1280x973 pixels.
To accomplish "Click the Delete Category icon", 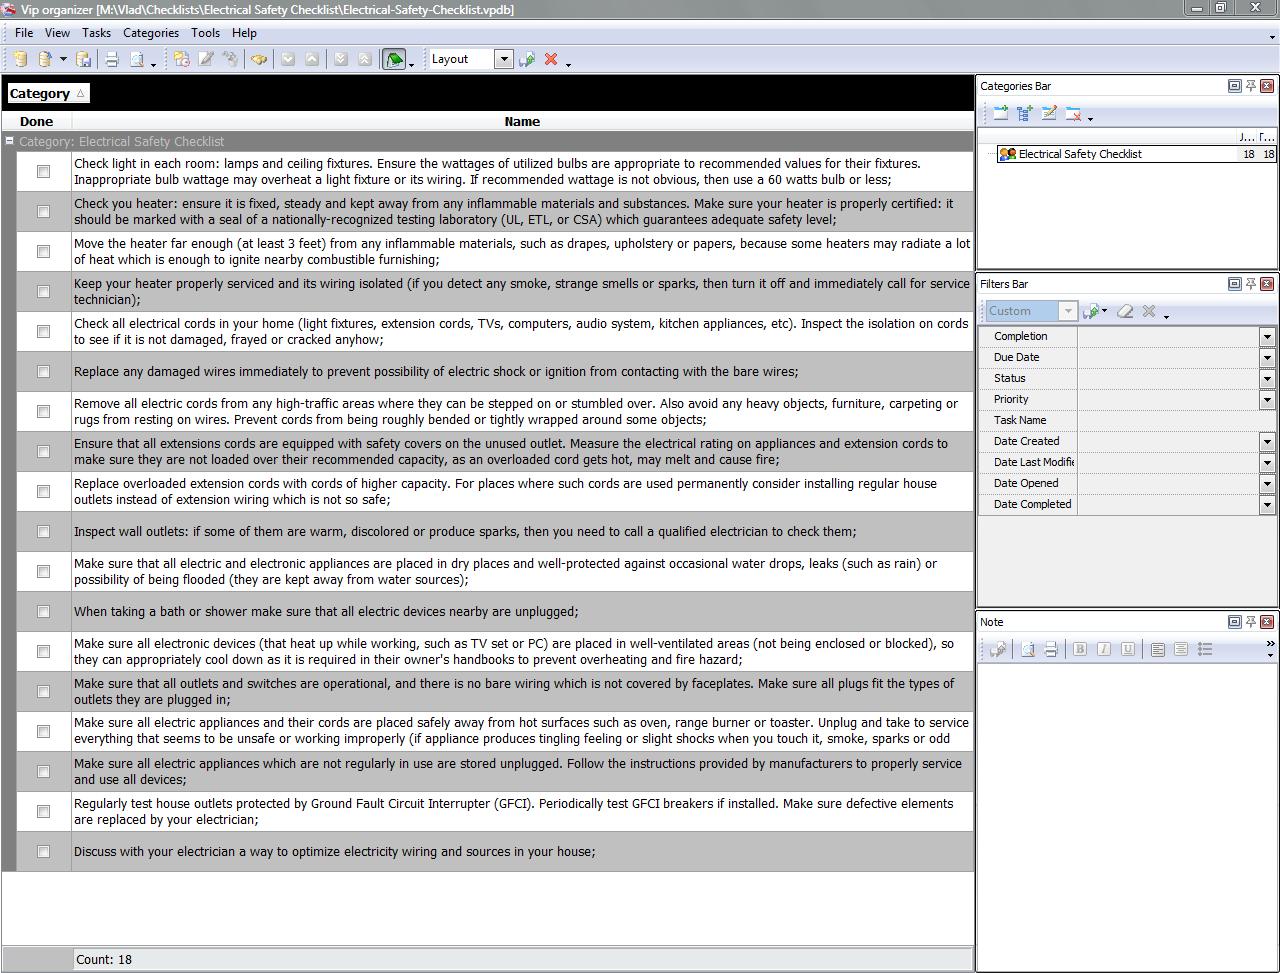I will 1073,114.
